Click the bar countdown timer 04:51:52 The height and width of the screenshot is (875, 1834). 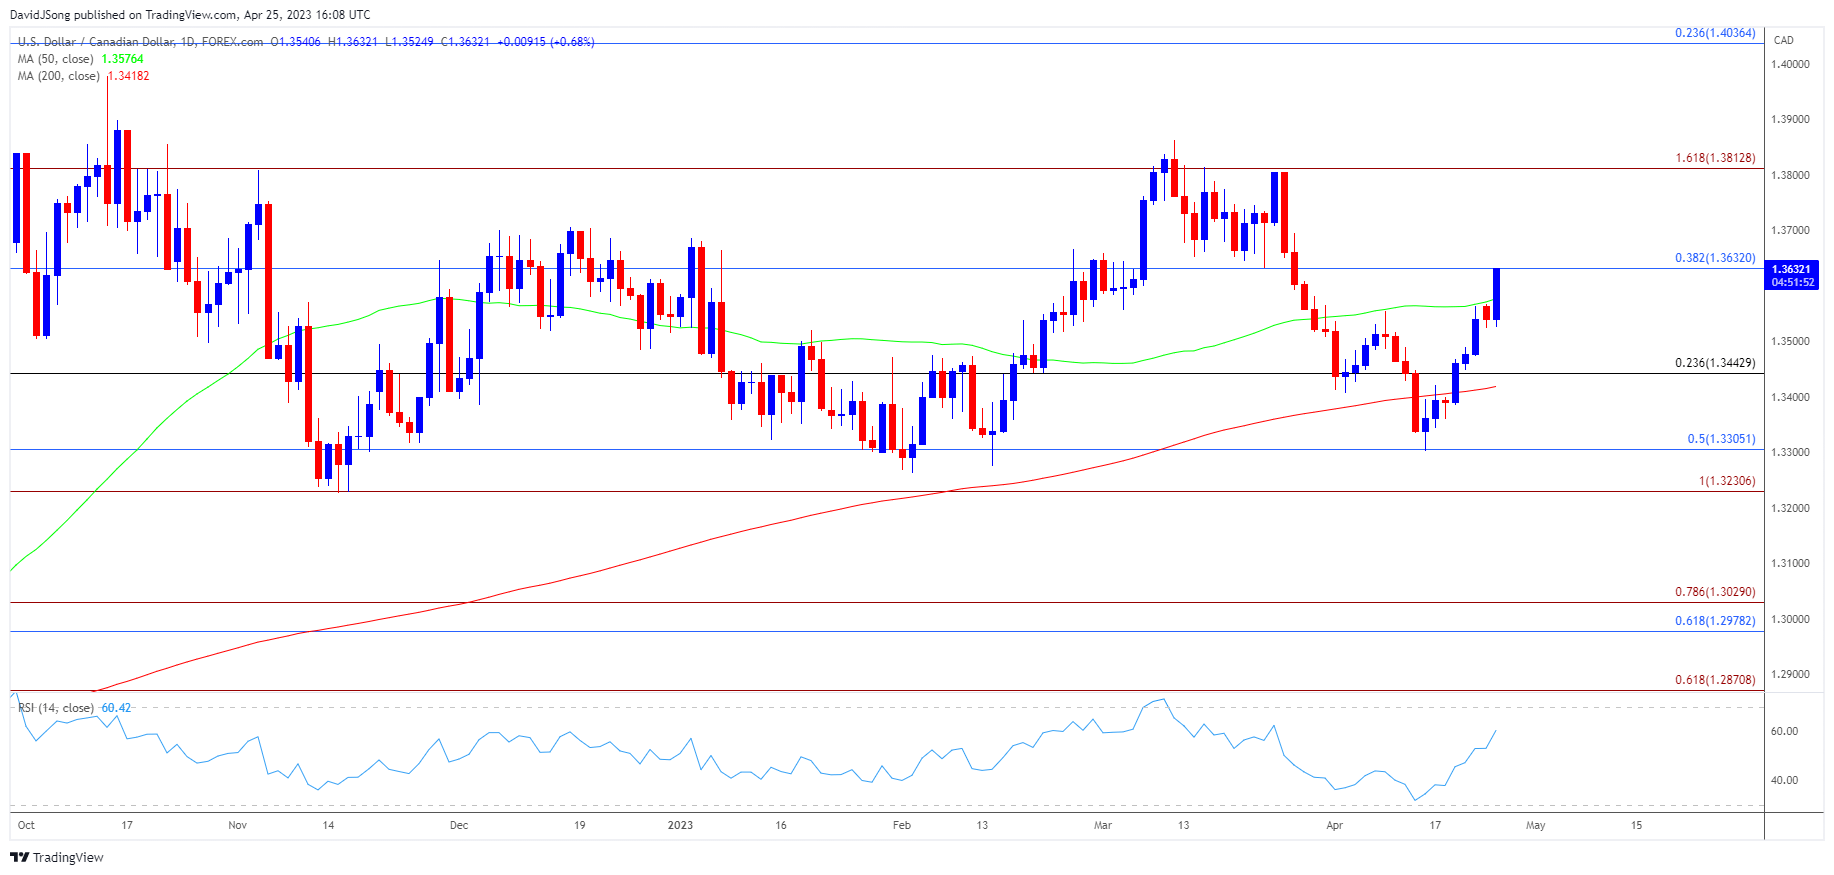coord(1792,282)
